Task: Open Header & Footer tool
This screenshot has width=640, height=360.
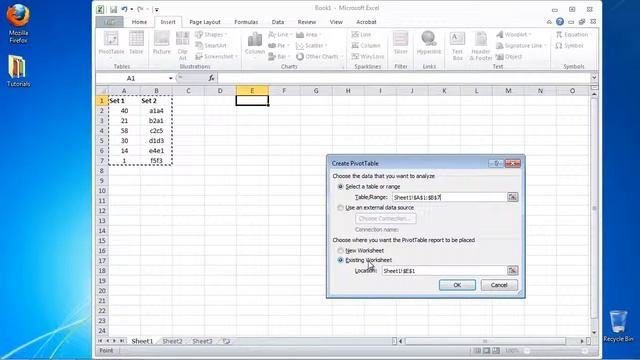Action: tap(480, 46)
